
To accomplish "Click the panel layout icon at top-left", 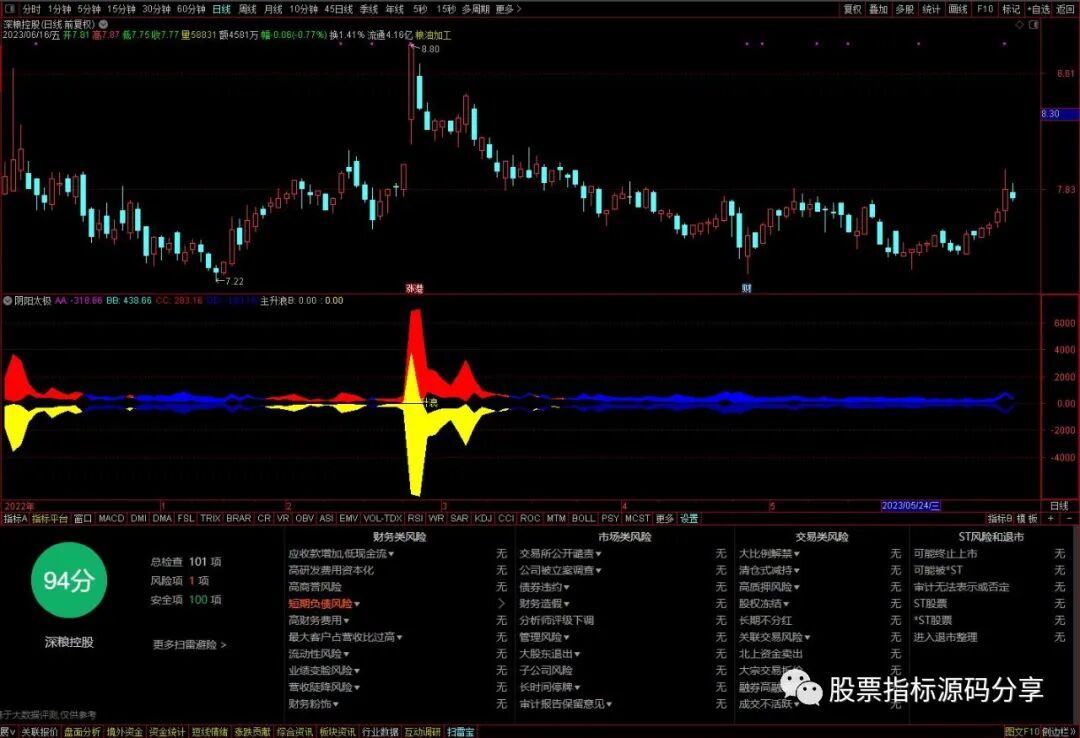I will click(x=9, y=9).
